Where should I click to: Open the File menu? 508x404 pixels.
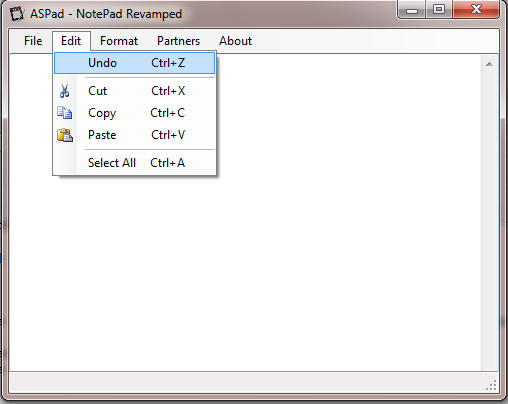click(33, 41)
